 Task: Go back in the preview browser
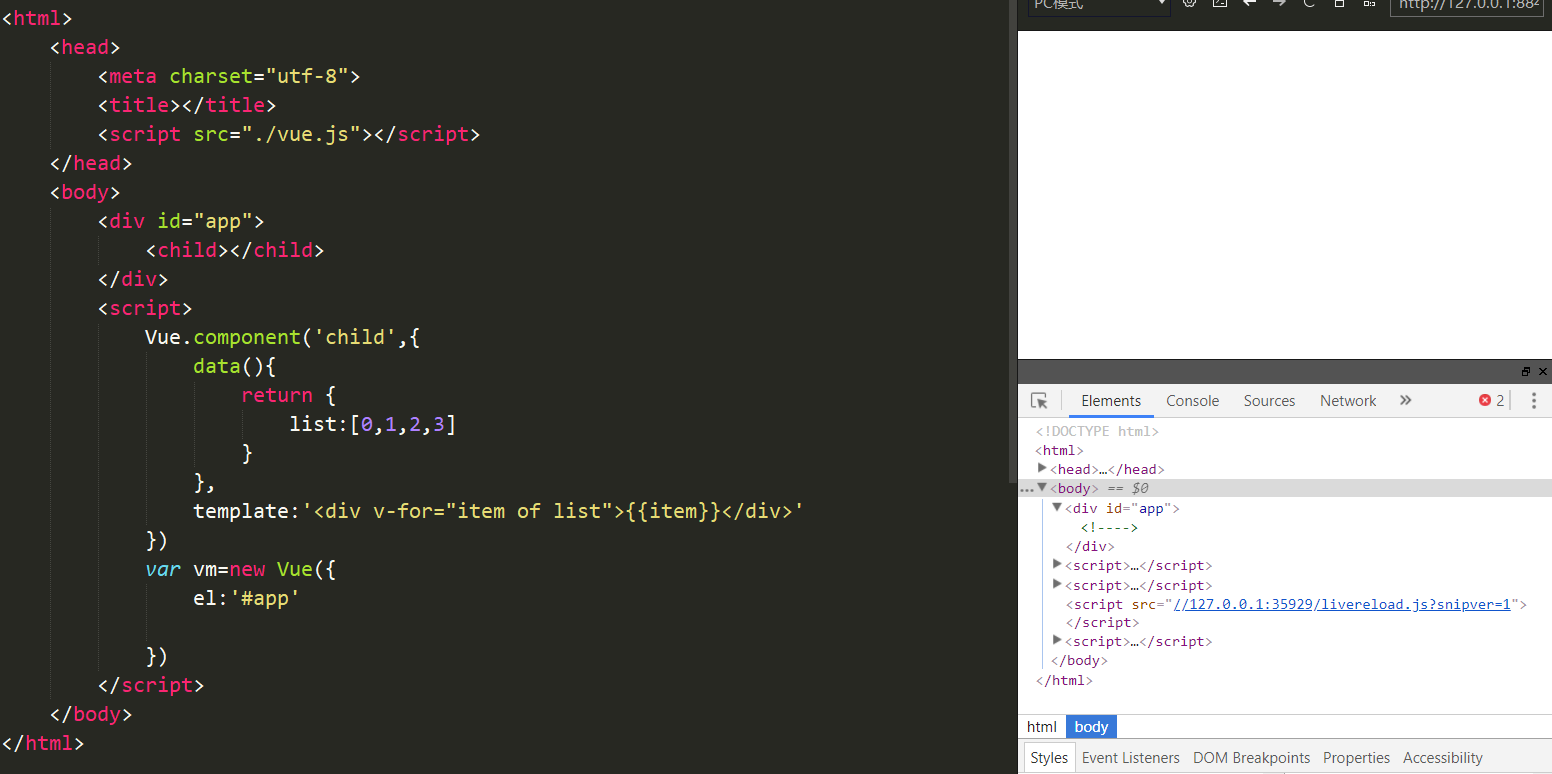pyautogui.click(x=1249, y=4)
